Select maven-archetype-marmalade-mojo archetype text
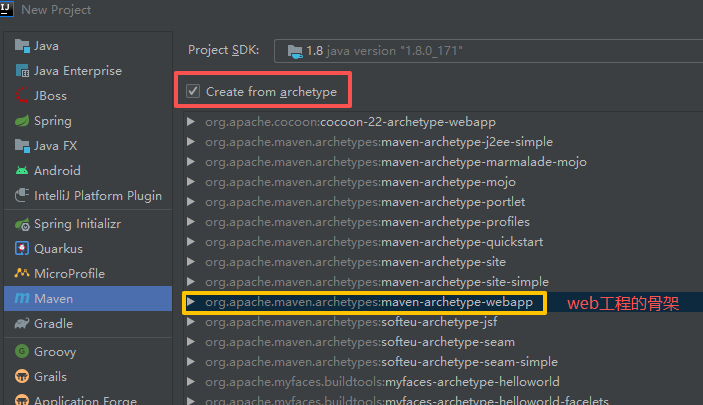The width and height of the screenshot is (703, 405). 396,162
